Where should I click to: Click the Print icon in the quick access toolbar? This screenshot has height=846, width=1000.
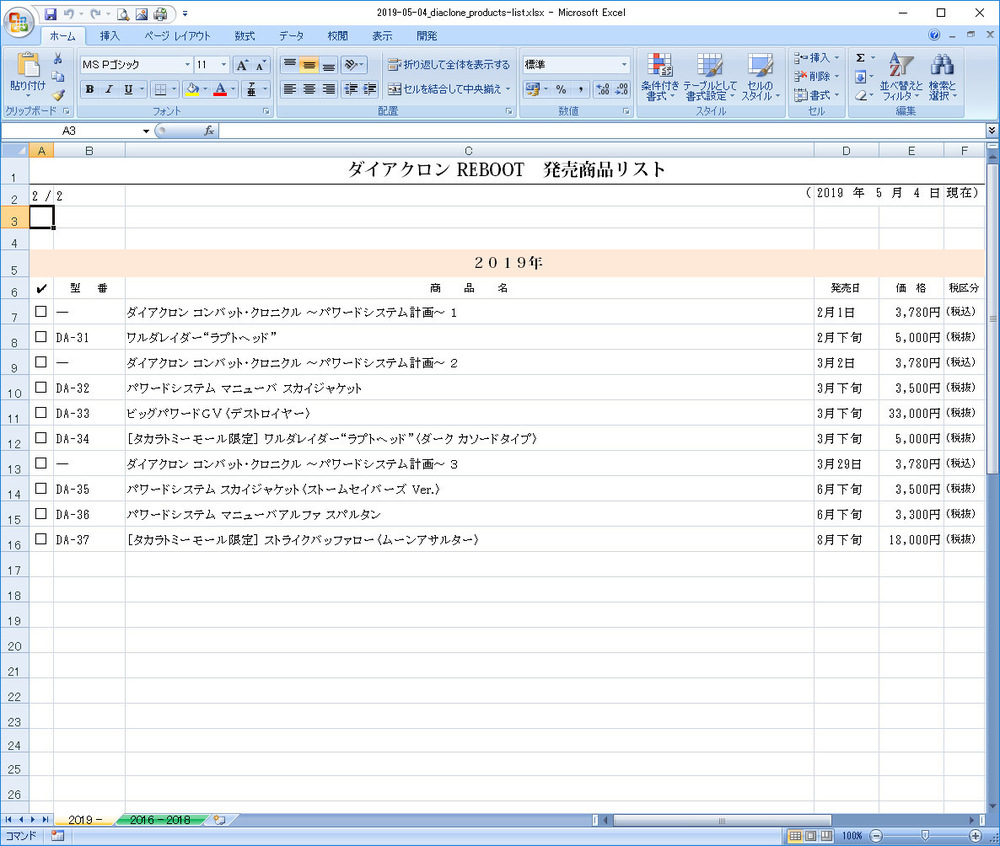[x=160, y=13]
